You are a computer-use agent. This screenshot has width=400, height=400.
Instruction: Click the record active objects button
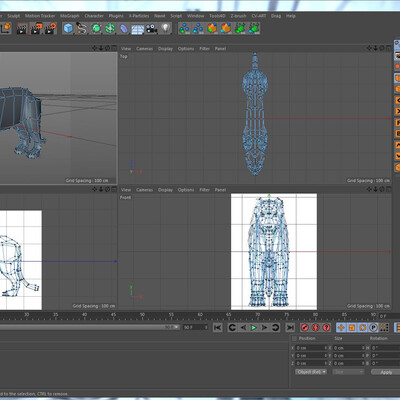(x=304, y=328)
